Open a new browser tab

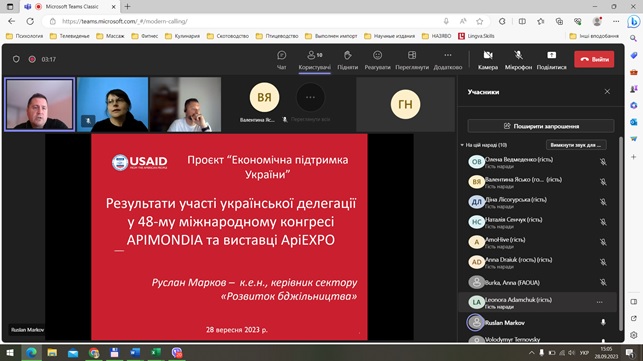(x=128, y=7)
